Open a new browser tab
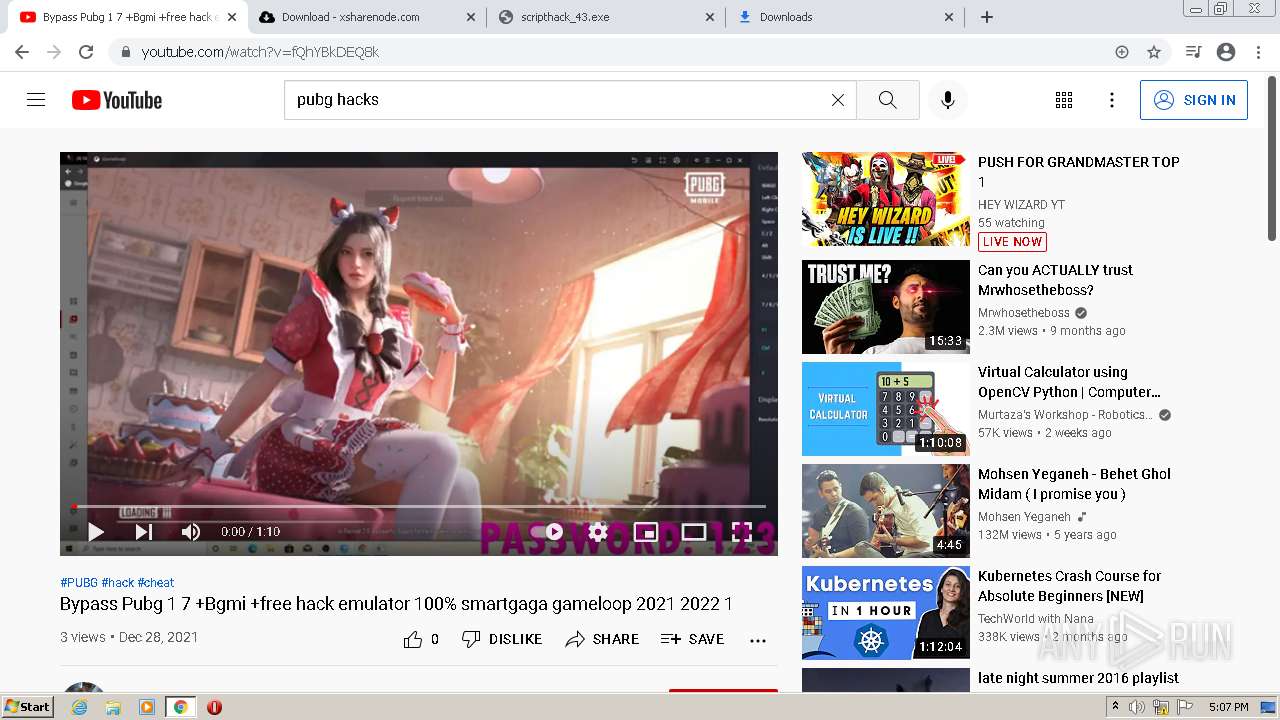The height and width of the screenshot is (720, 1280). click(987, 17)
